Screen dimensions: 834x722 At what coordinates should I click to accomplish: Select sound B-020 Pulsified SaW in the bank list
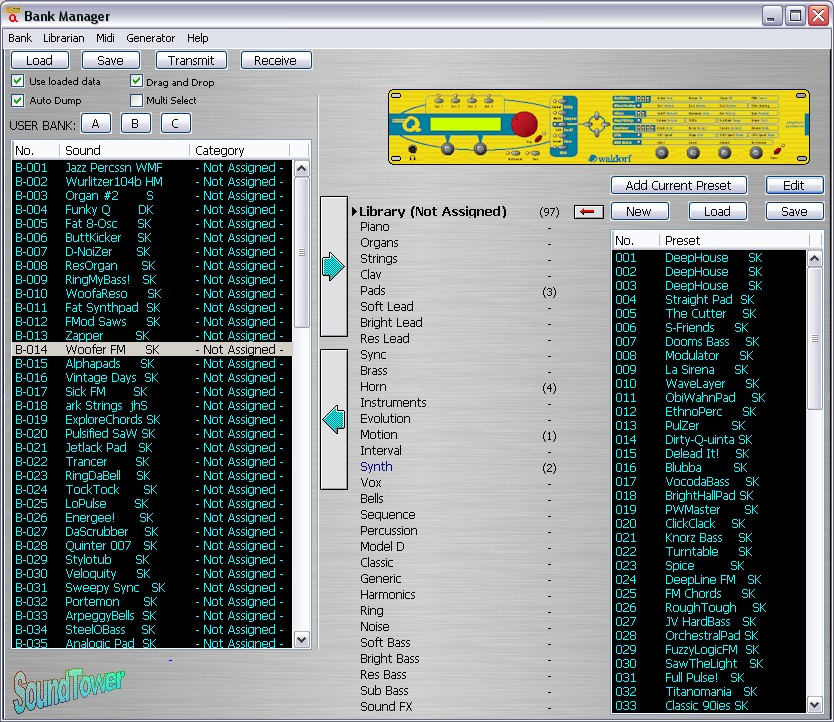[100, 434]
